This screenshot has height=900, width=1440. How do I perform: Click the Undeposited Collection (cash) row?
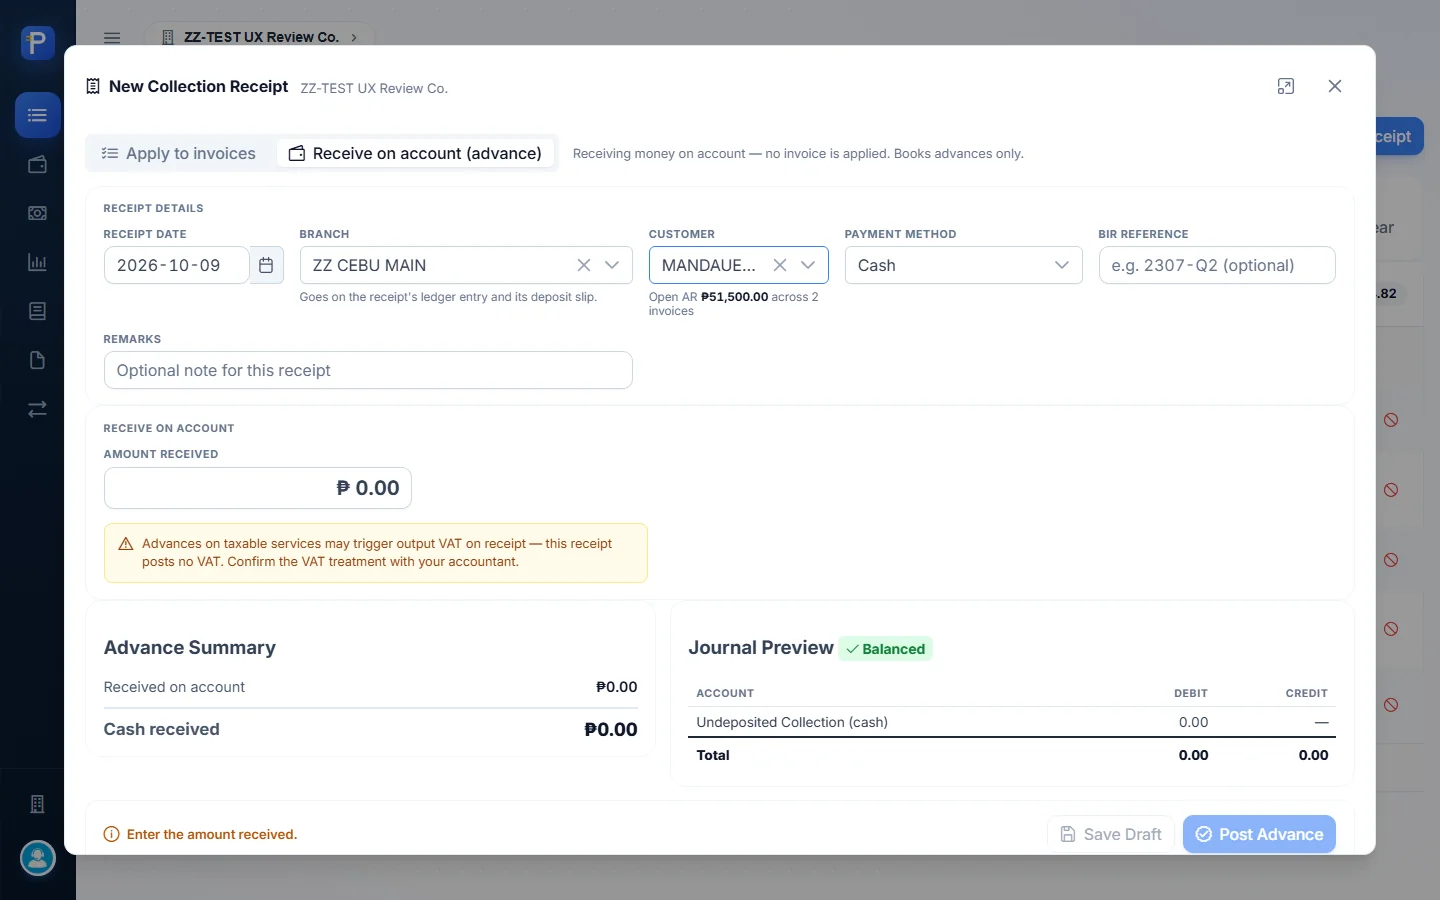1012,722
